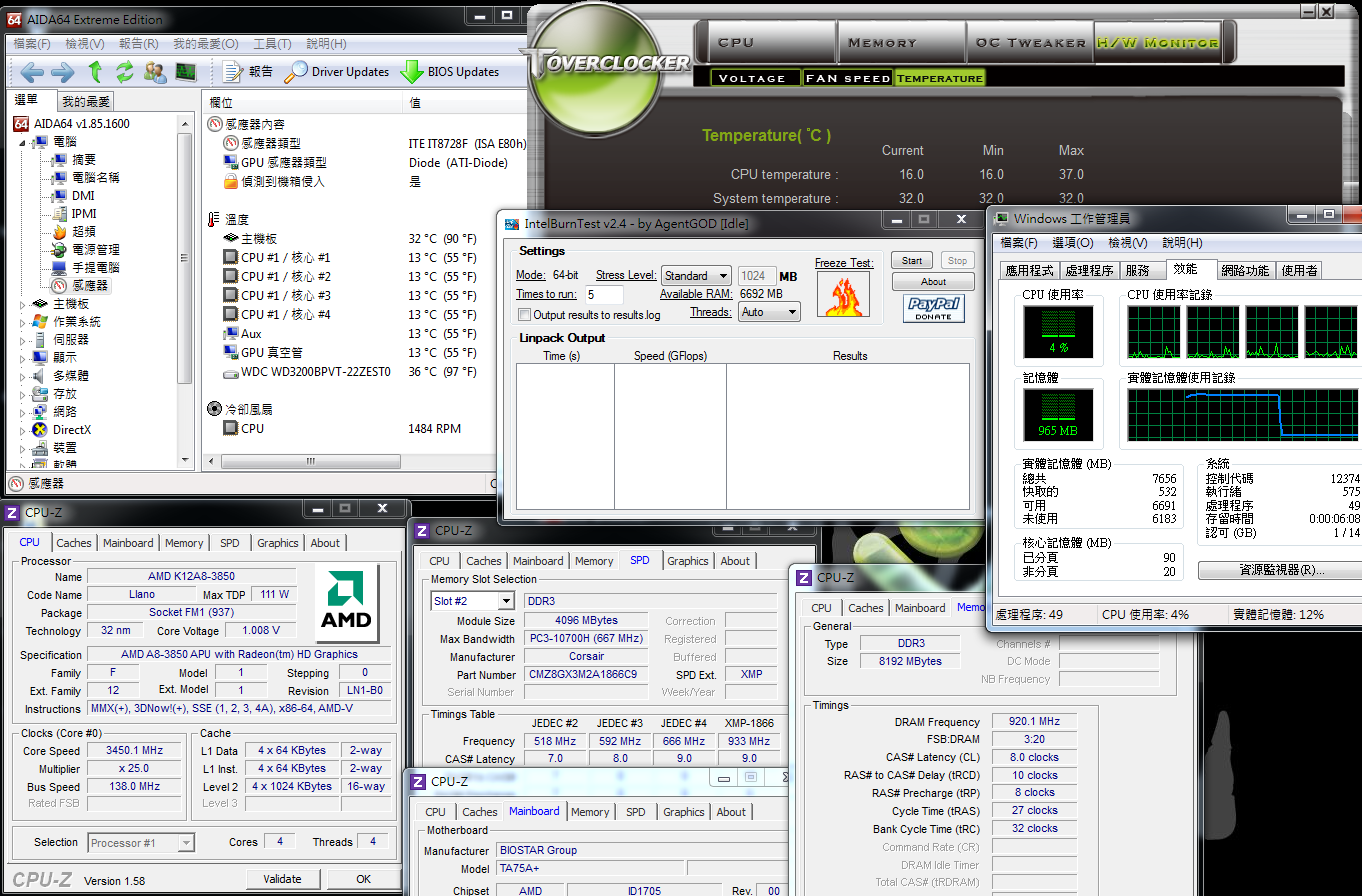
Task: Open BIOS Updates in AIDA64 toolbar
Action: 450,72
